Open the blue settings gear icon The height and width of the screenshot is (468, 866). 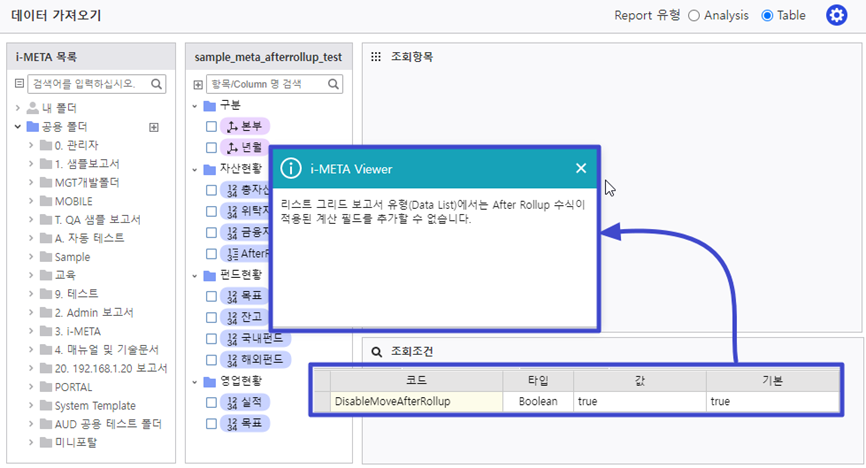pos(836,16)
